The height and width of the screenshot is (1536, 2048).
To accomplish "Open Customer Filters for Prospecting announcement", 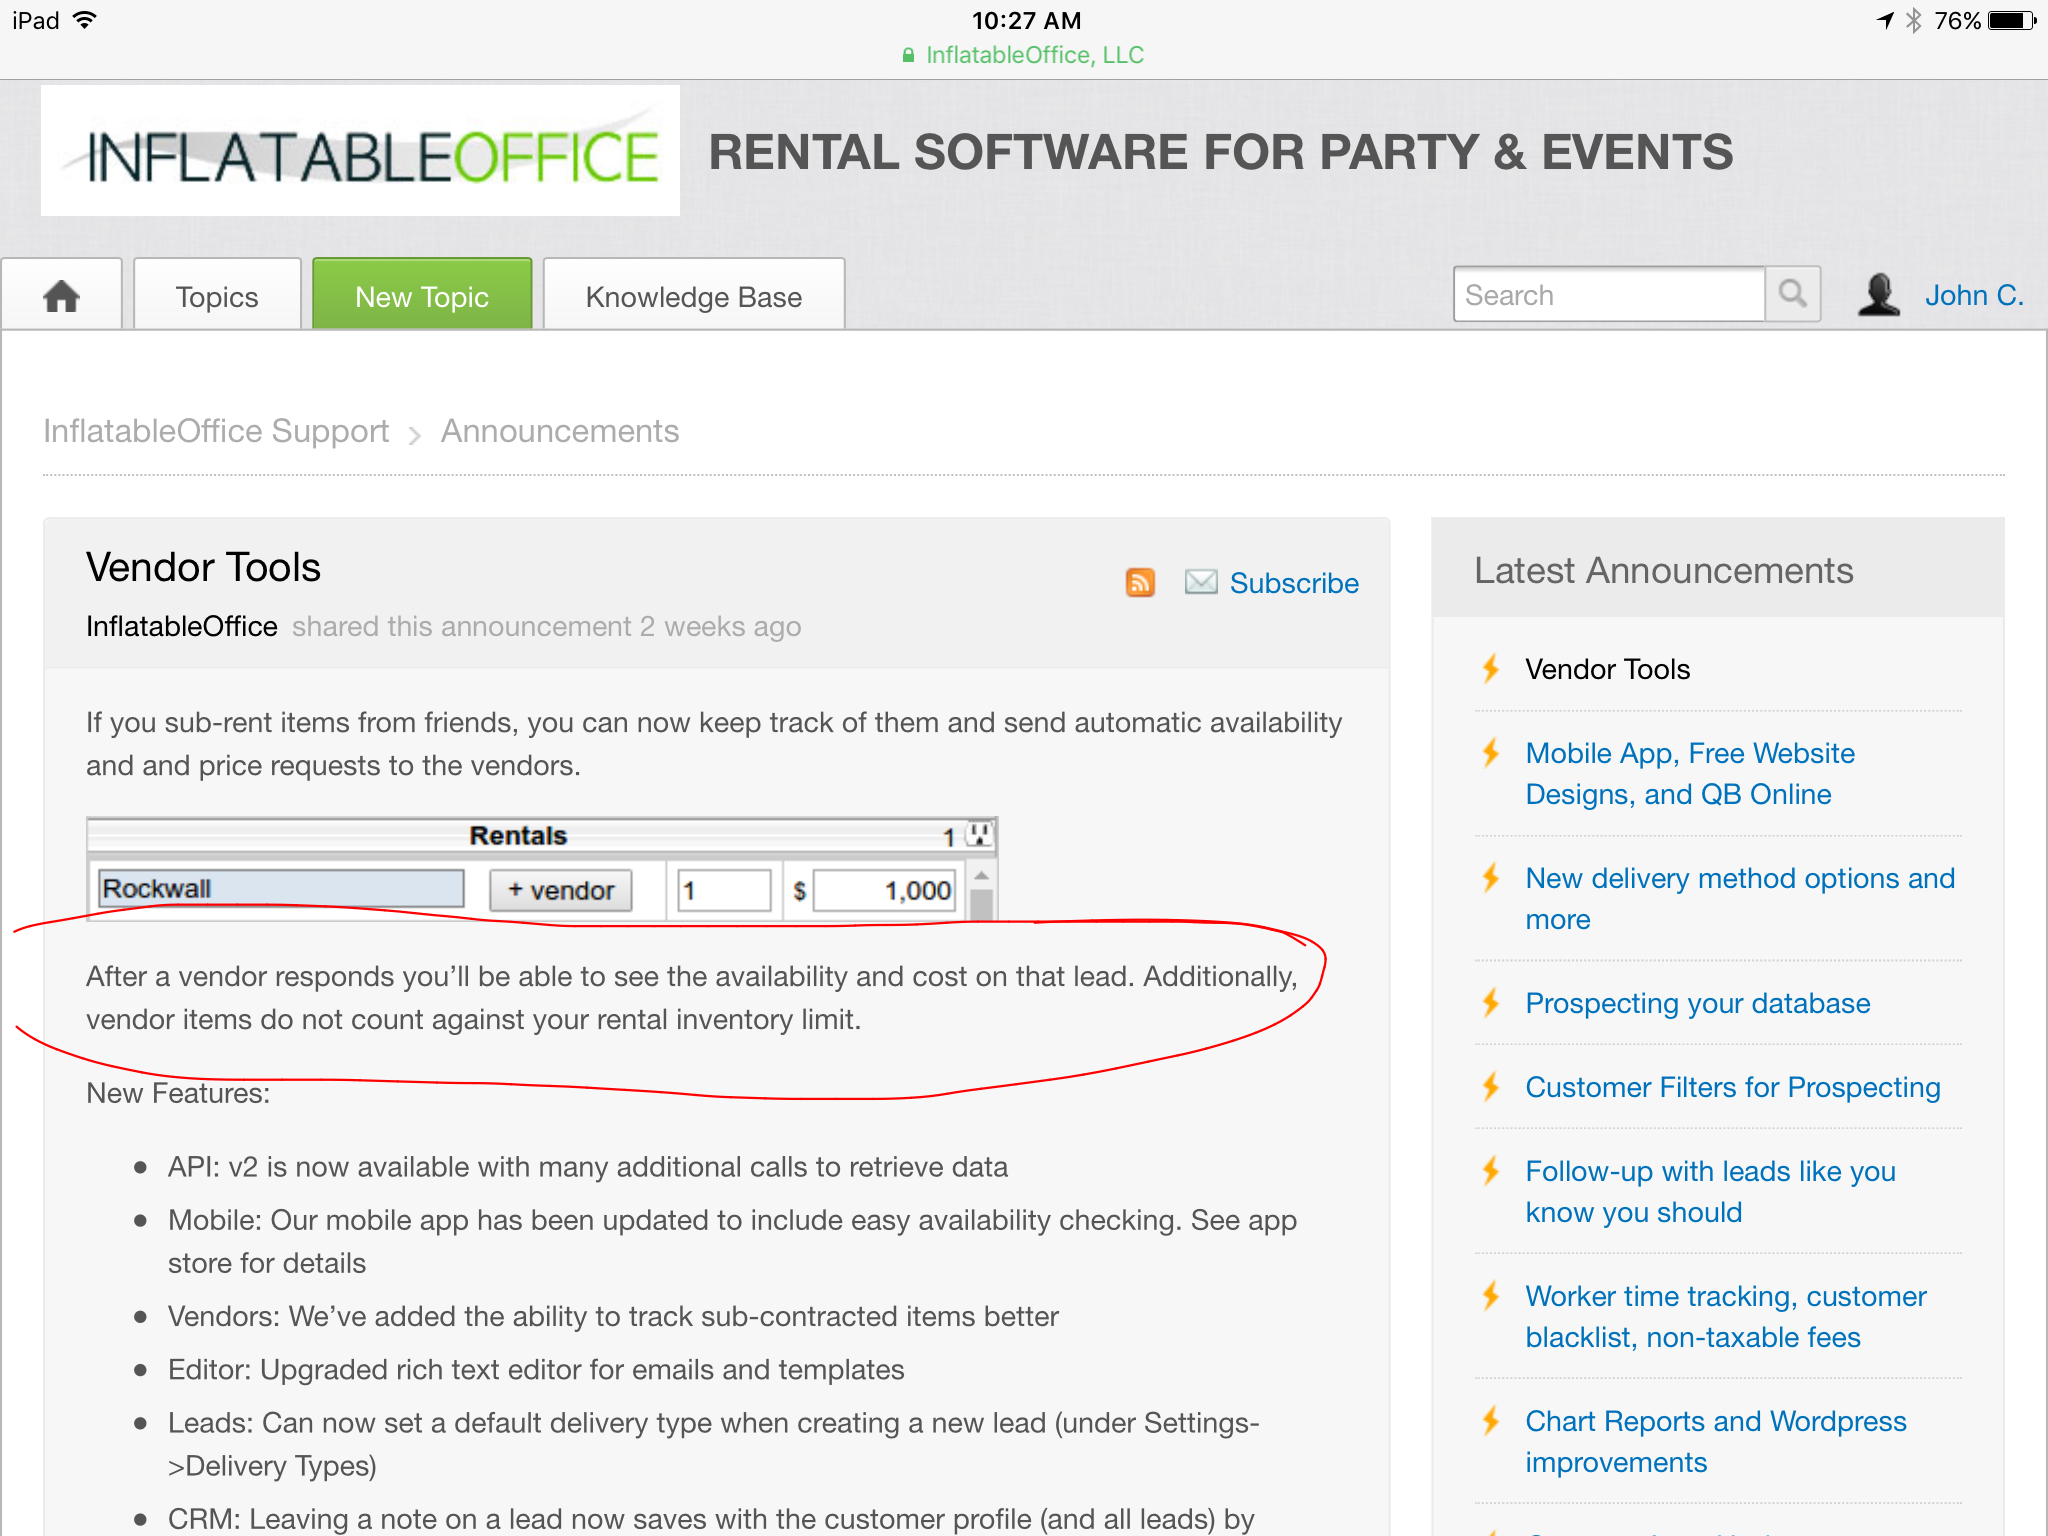I will pyautogui.click(x=1733, y=1087).
